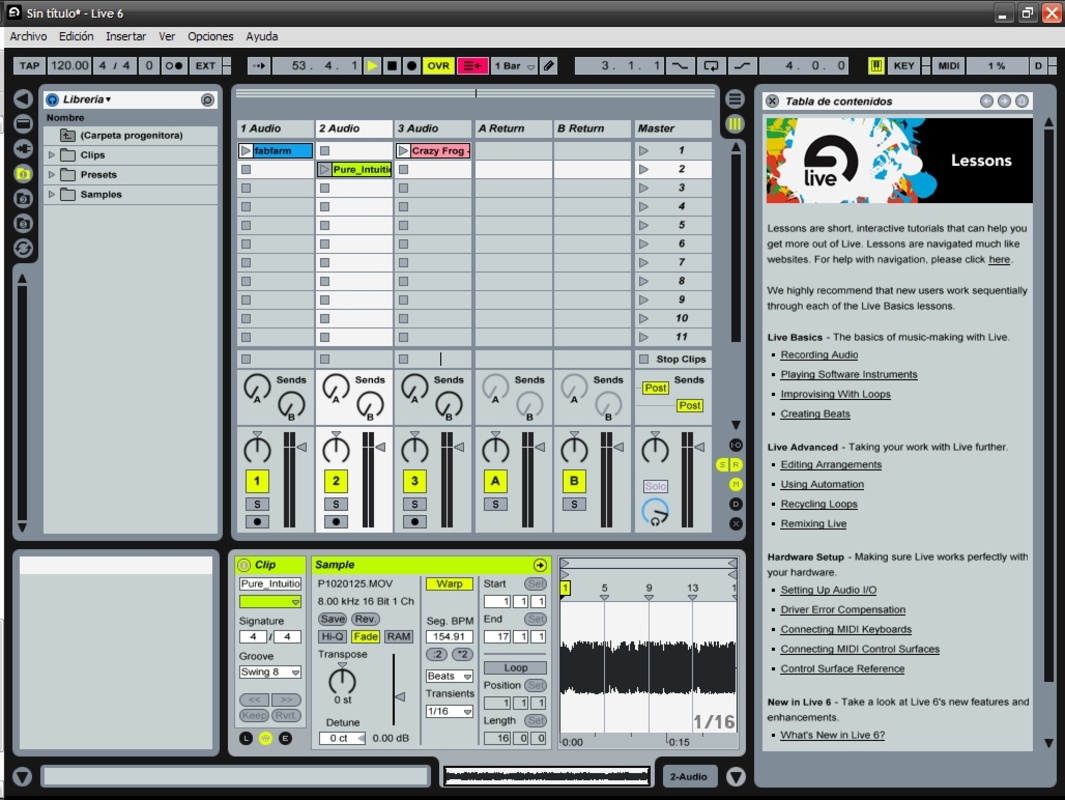Click the Stop Clips button
This screenshot has width=1065, height=800.
[673, 359]
